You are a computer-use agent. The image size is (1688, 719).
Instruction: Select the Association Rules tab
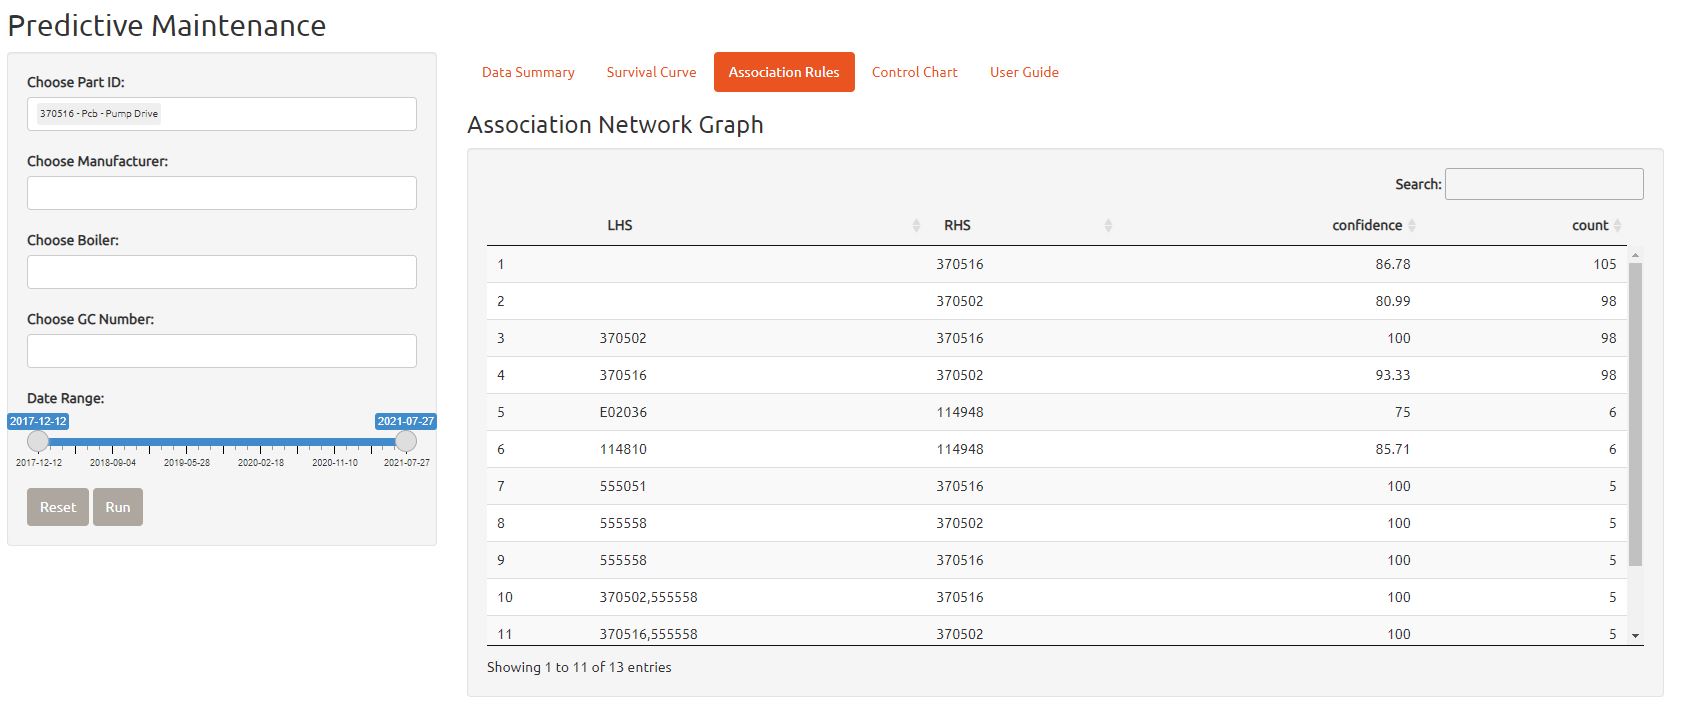coord(784,72)
